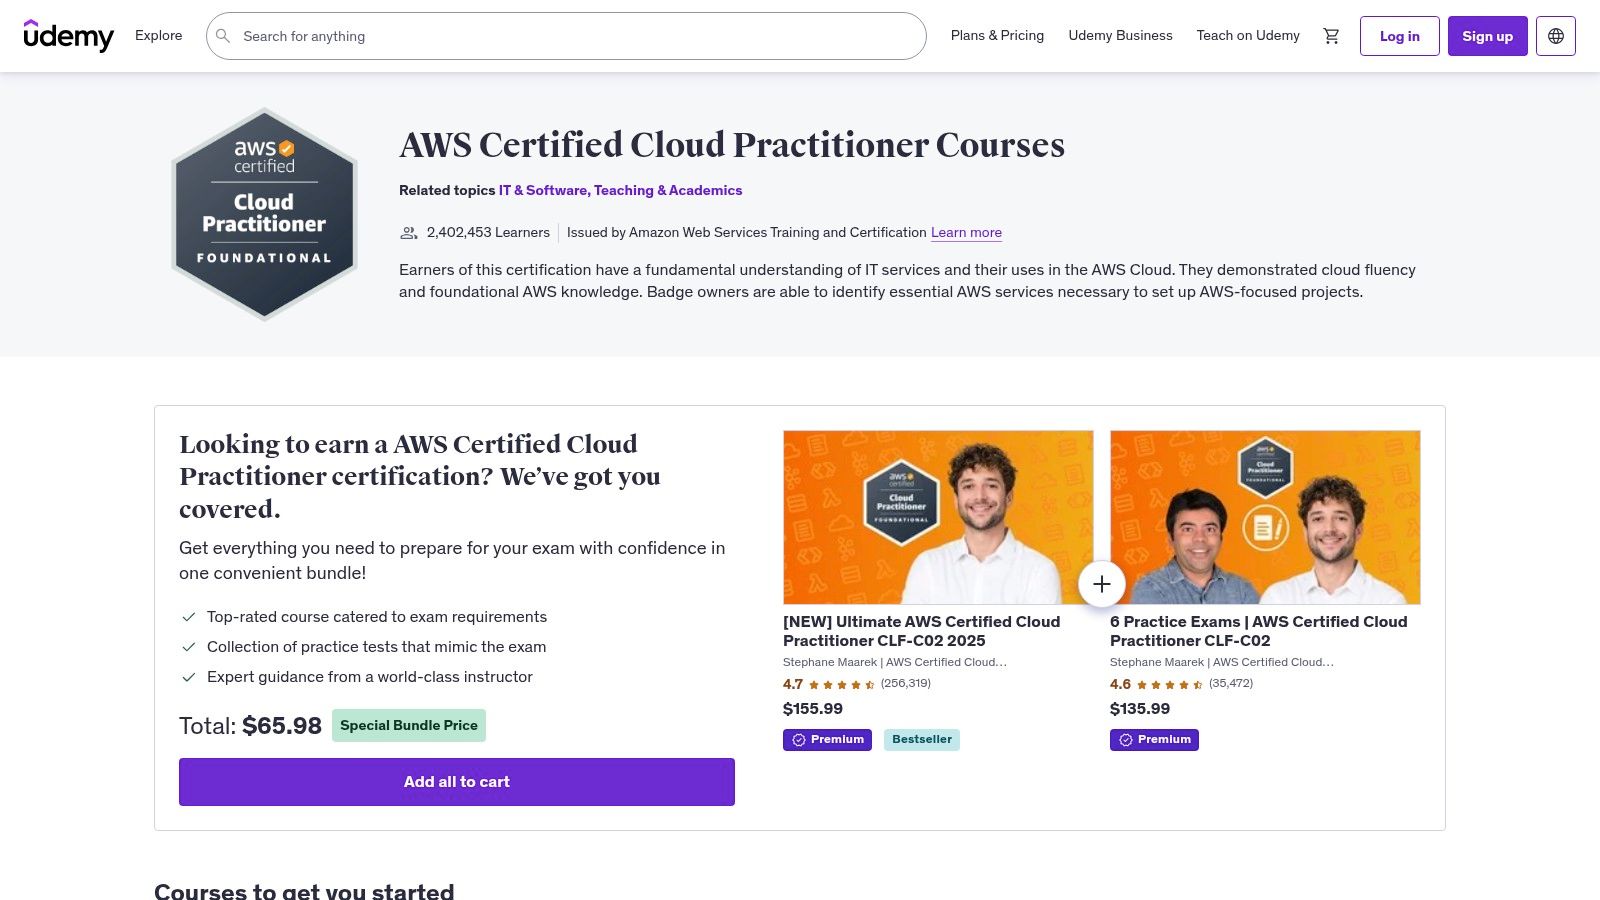Click the Udemy logo
Viewport: 1600px width, 900px height.
tap(69, 36)
